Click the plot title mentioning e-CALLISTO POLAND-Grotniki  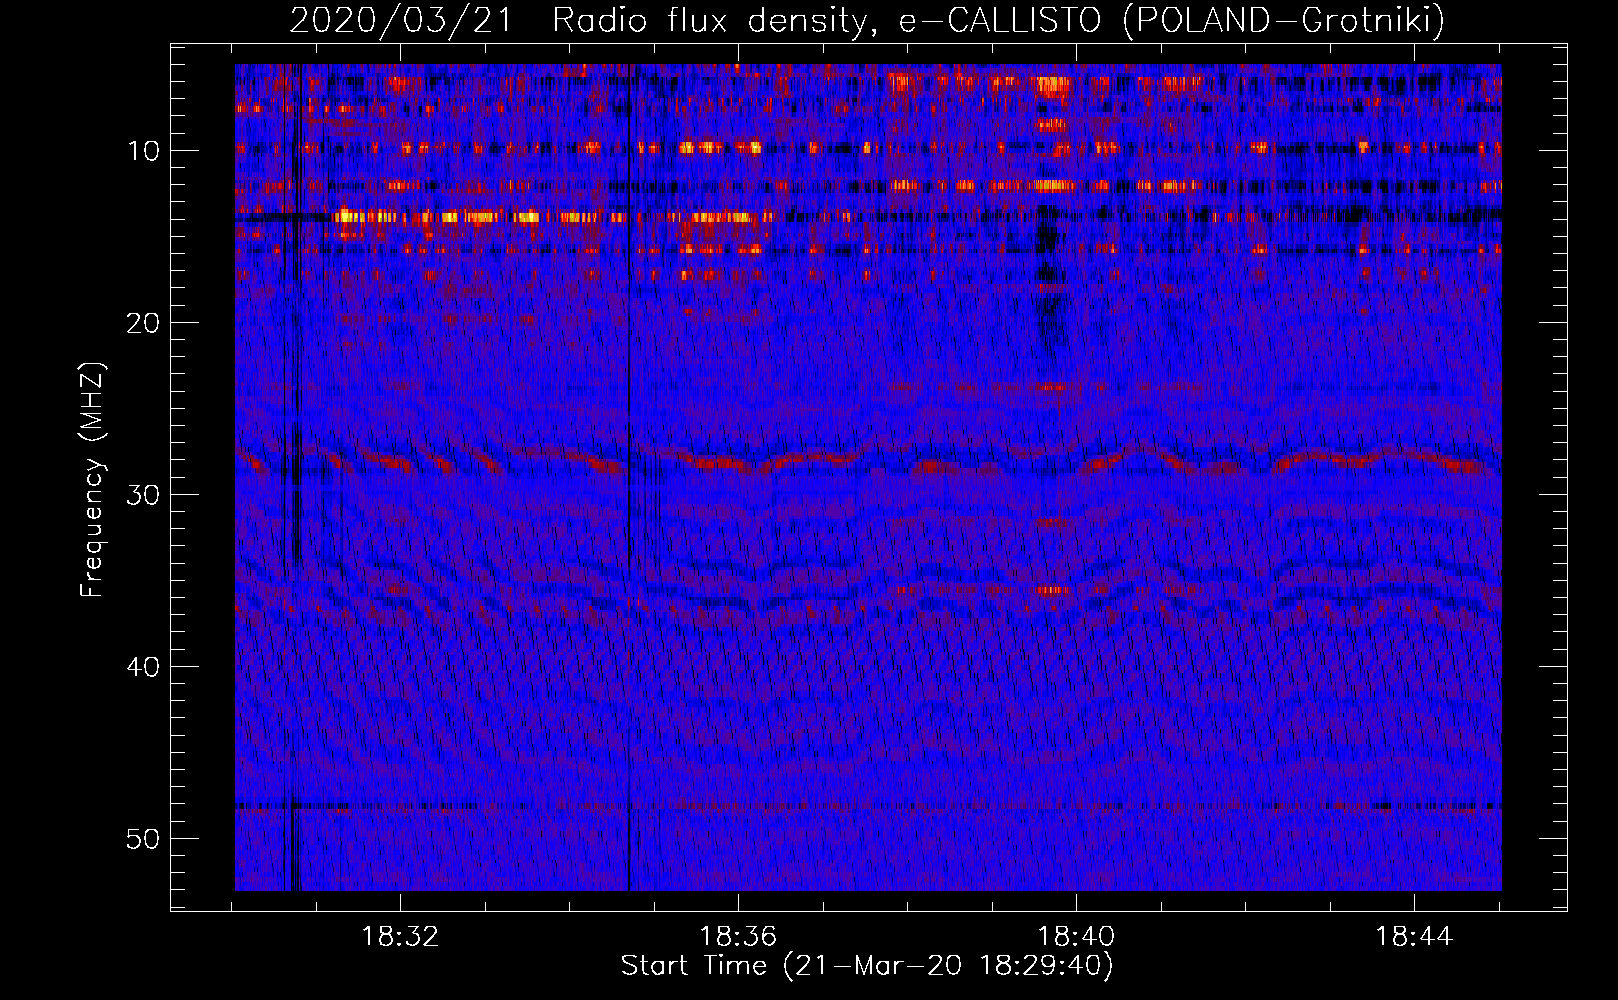pos(867,20)
